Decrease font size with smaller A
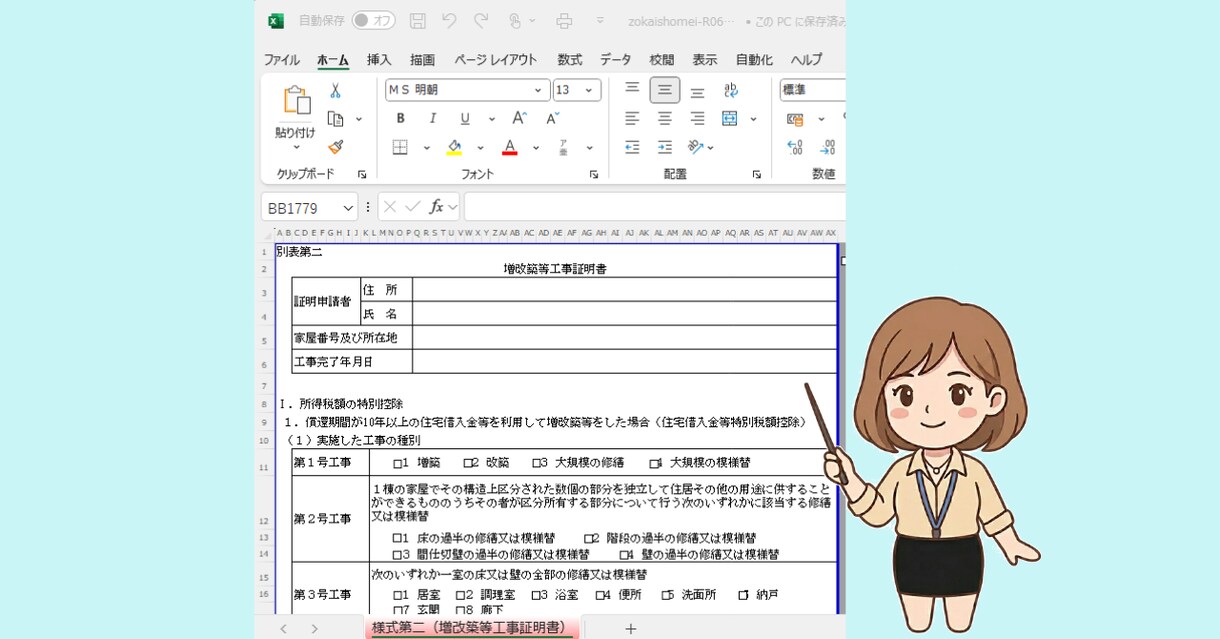The width and height of the screenshot is (1220, 639). pos(552,118)
